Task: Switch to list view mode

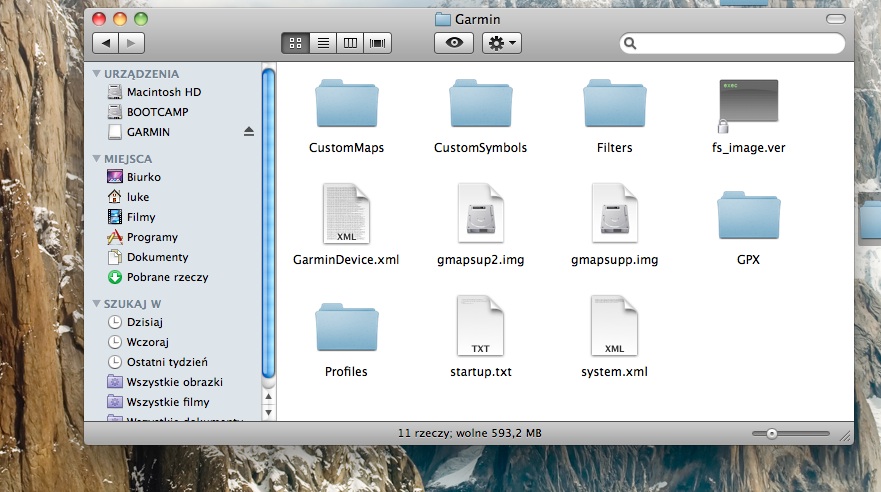Action: (323, 43)
